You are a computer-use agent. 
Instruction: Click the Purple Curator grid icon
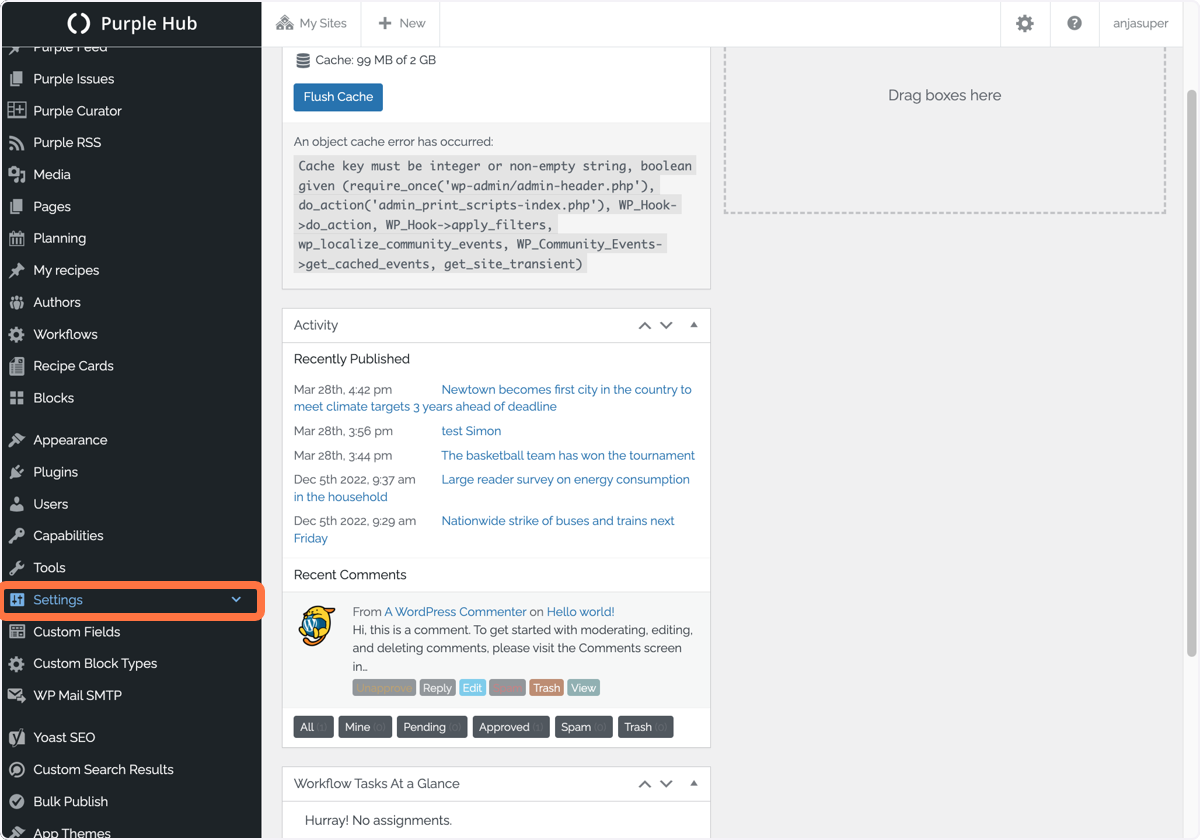[x=16, y=111]
